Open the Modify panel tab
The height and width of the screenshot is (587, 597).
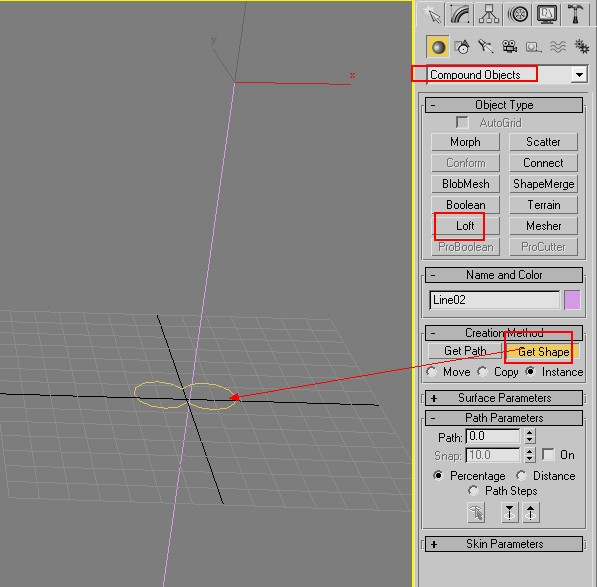pos(460,14)
